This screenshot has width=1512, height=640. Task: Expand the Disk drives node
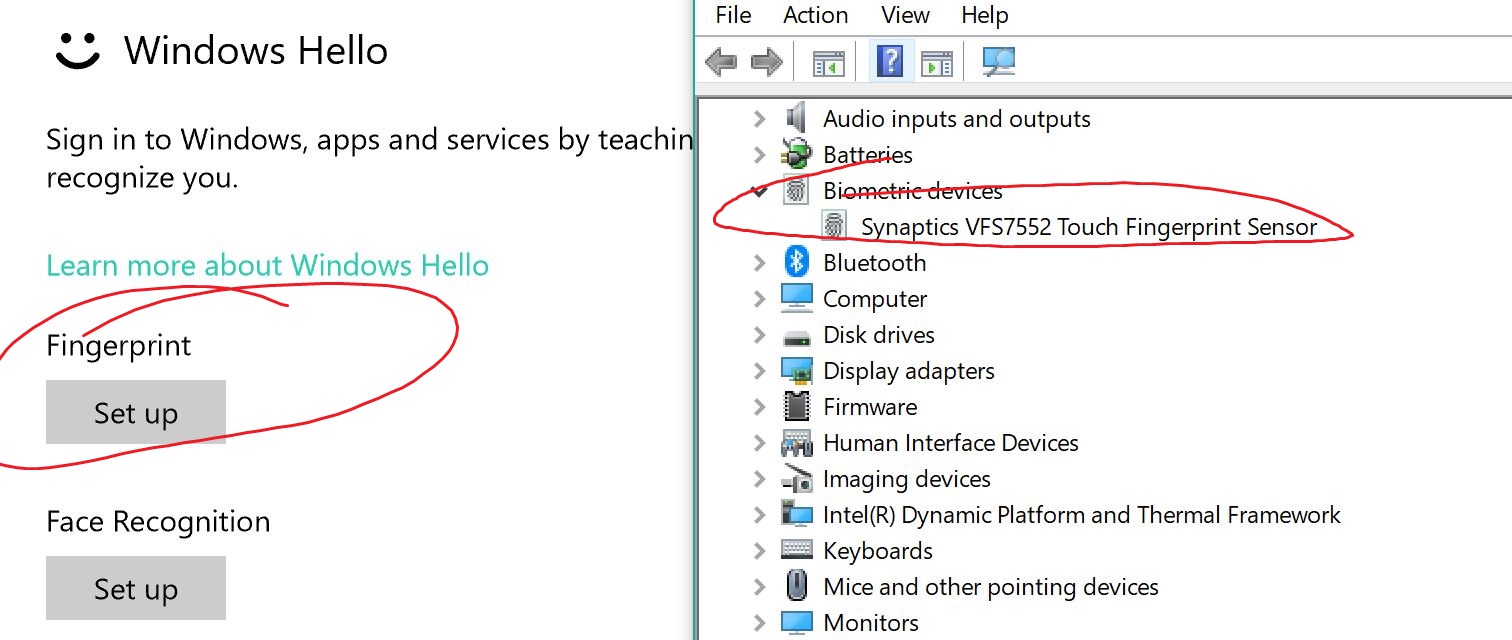[759, 335]
